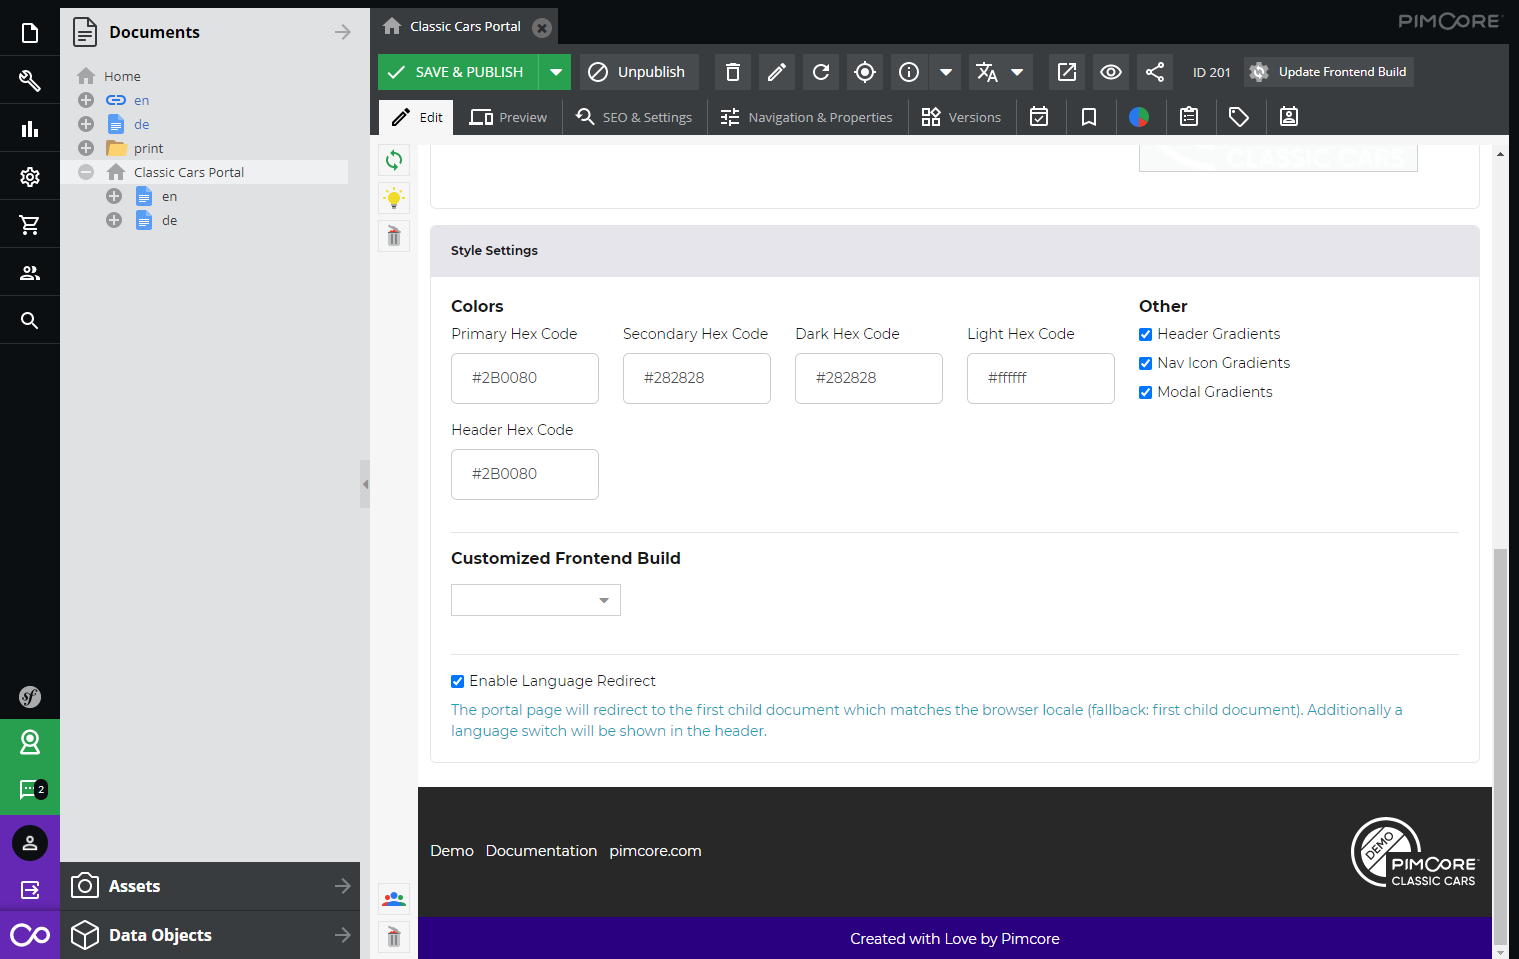Open the Versions tab
The height and width of the screenshot is (959, 1519).
point(961,117)
